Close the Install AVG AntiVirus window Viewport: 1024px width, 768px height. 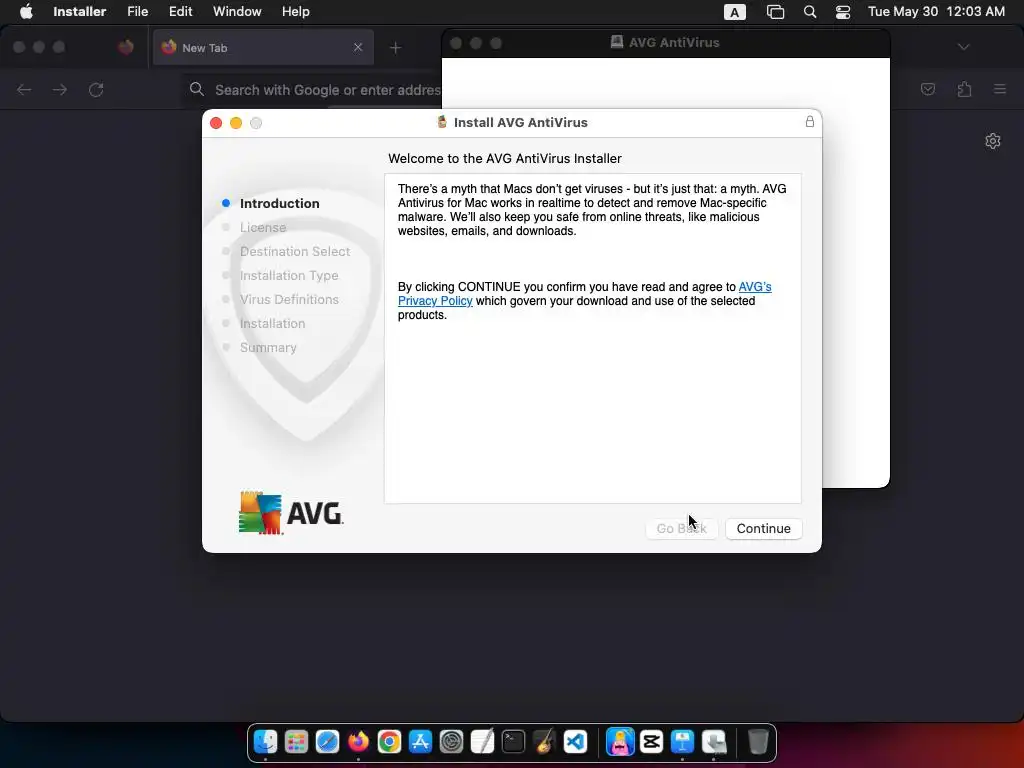coord(216,123)
